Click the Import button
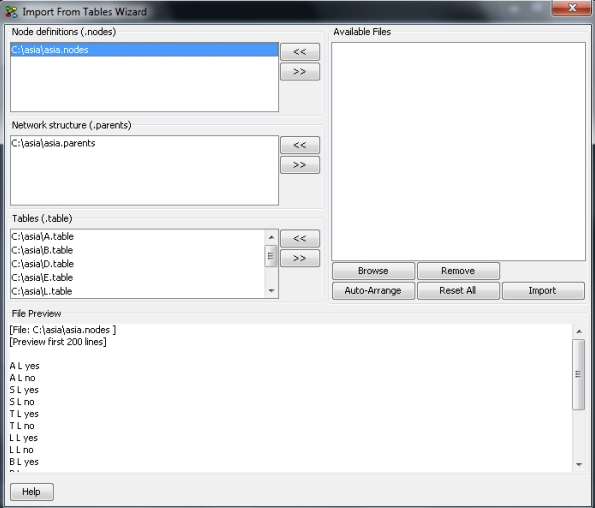The width and height of the screenshot is (595, 508). click(x=543, y=291)
